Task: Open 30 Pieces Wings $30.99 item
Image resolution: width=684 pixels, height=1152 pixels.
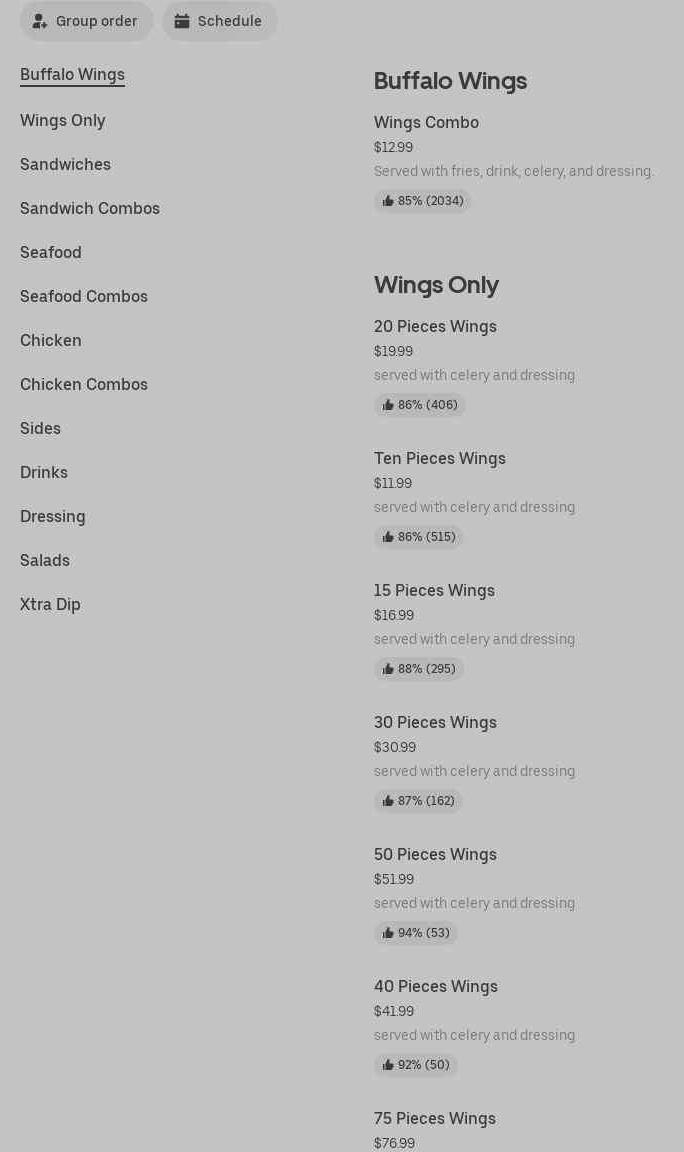Action: (x=435, y=722)
